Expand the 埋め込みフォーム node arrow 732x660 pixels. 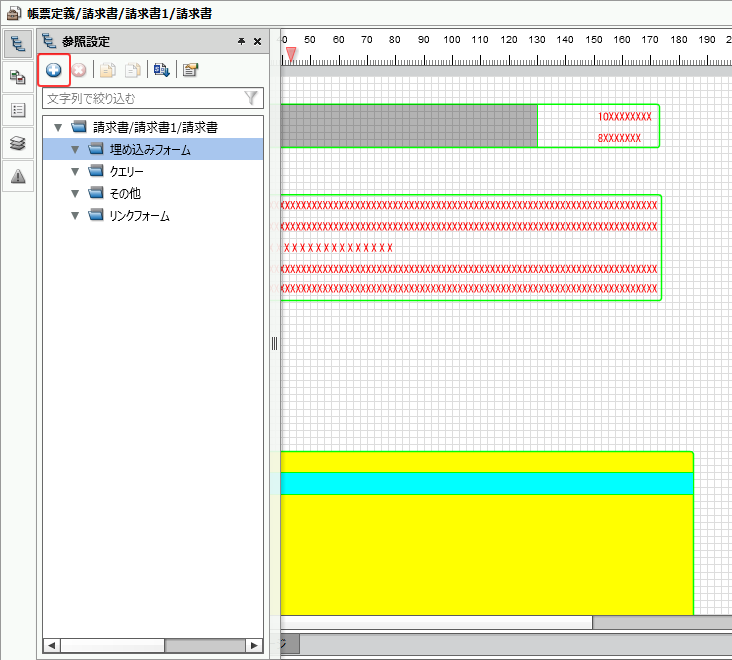coord(75,149)
